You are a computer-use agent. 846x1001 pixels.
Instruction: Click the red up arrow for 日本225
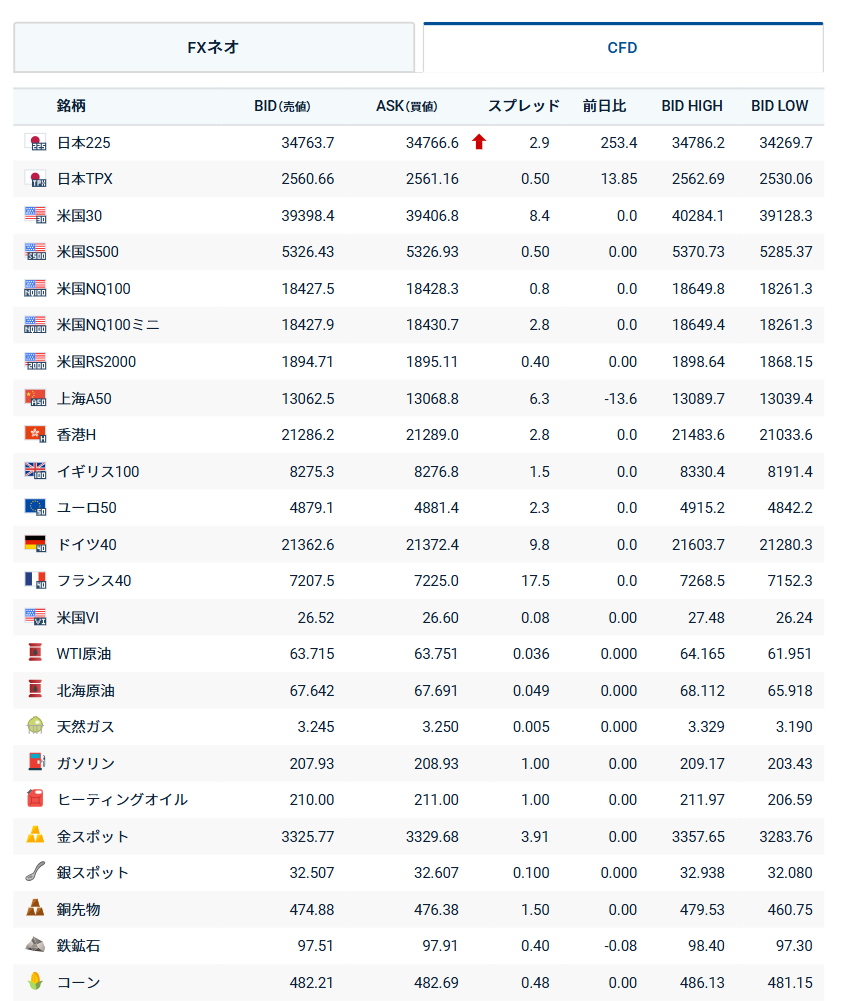click(x=479, y=142)
